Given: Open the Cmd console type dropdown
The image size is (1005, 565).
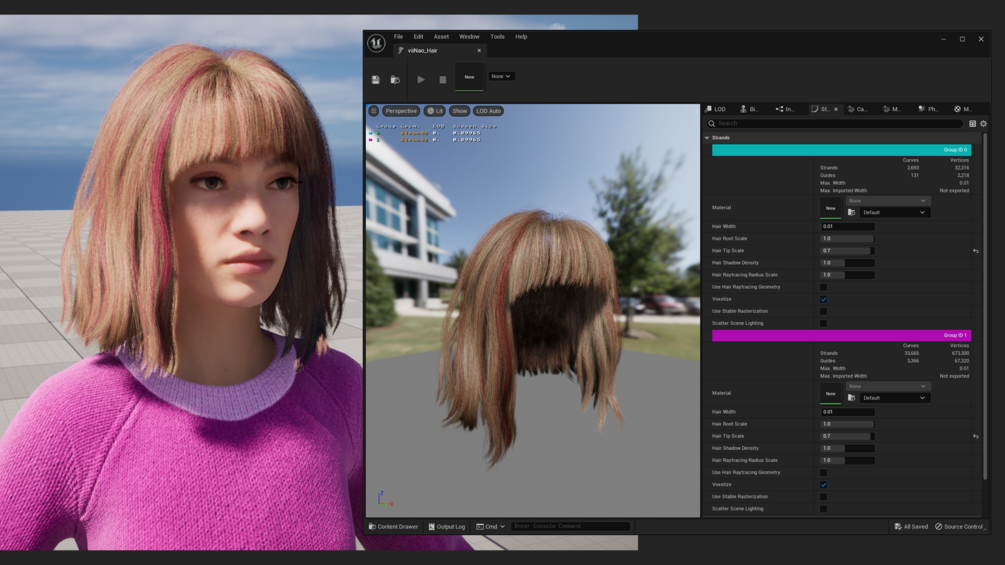Looking at the screenshot, I should 490,527.
